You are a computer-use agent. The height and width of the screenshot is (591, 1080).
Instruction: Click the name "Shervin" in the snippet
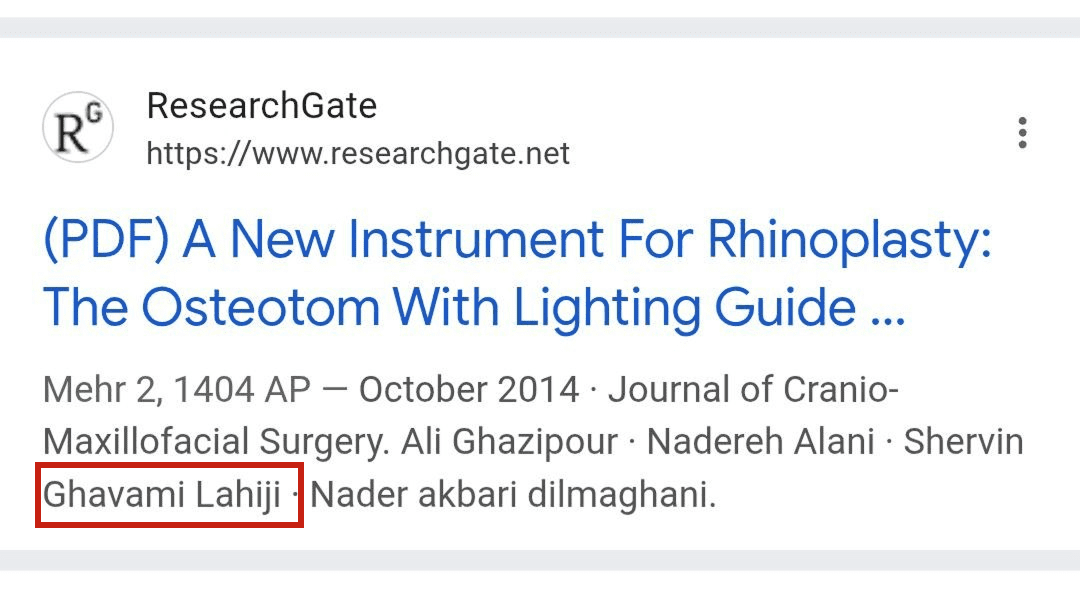pos(963,442)
